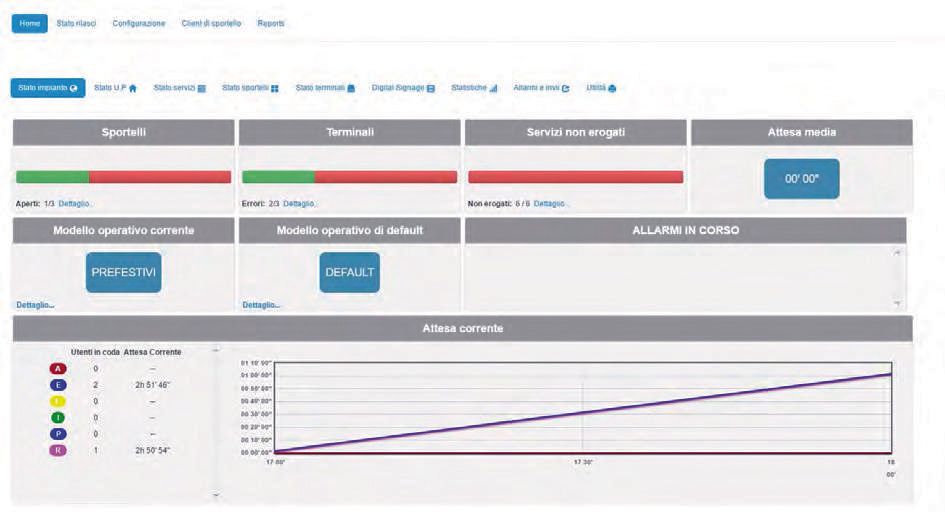Viewport: 945px width, 518px height.
Task: Open the Statistiche tab
Action: 474,88
